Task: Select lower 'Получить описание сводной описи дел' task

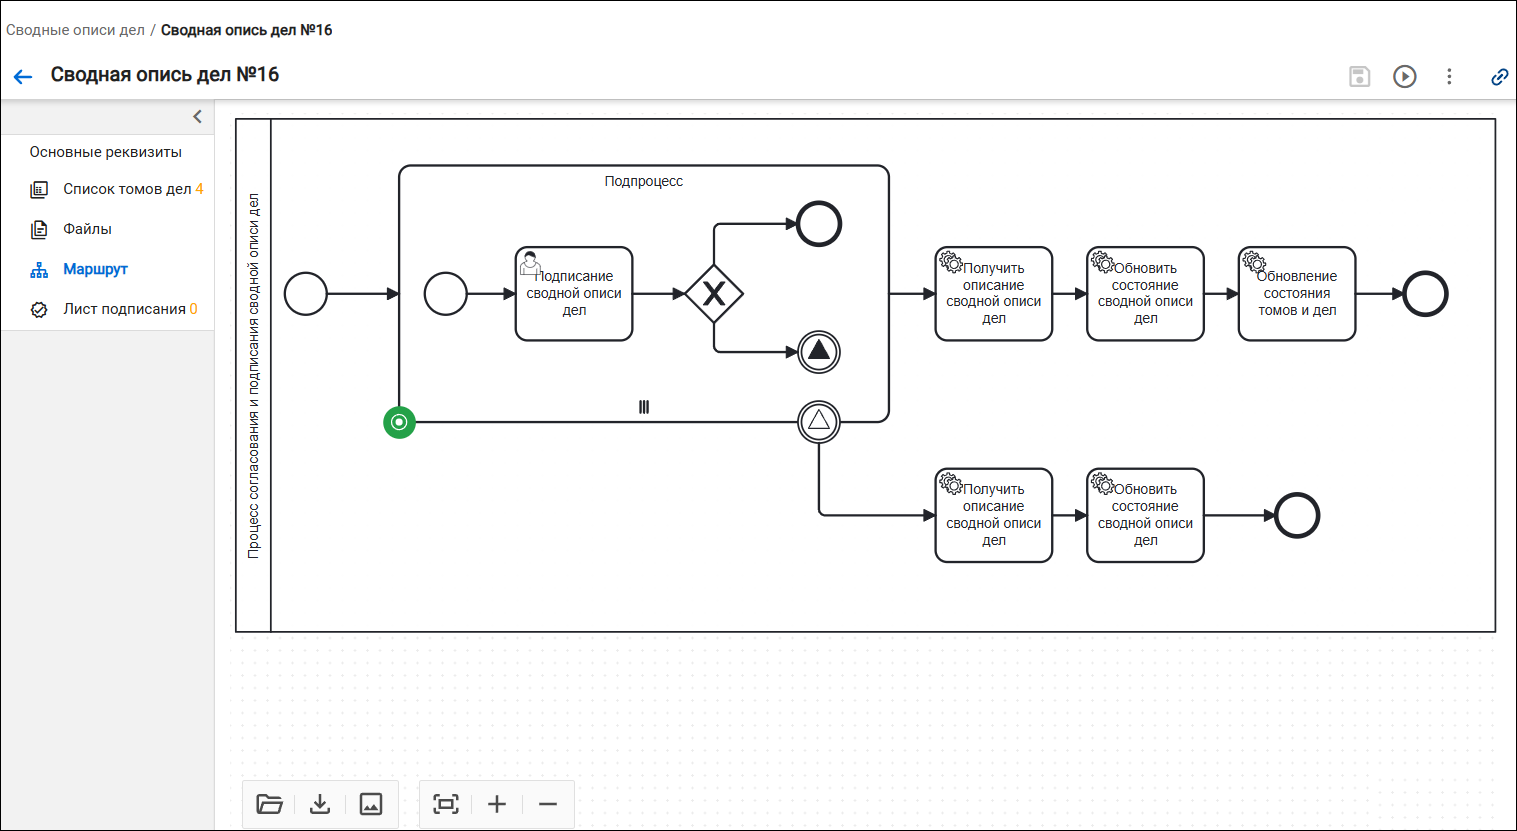Action: click(x=994, y=515)
